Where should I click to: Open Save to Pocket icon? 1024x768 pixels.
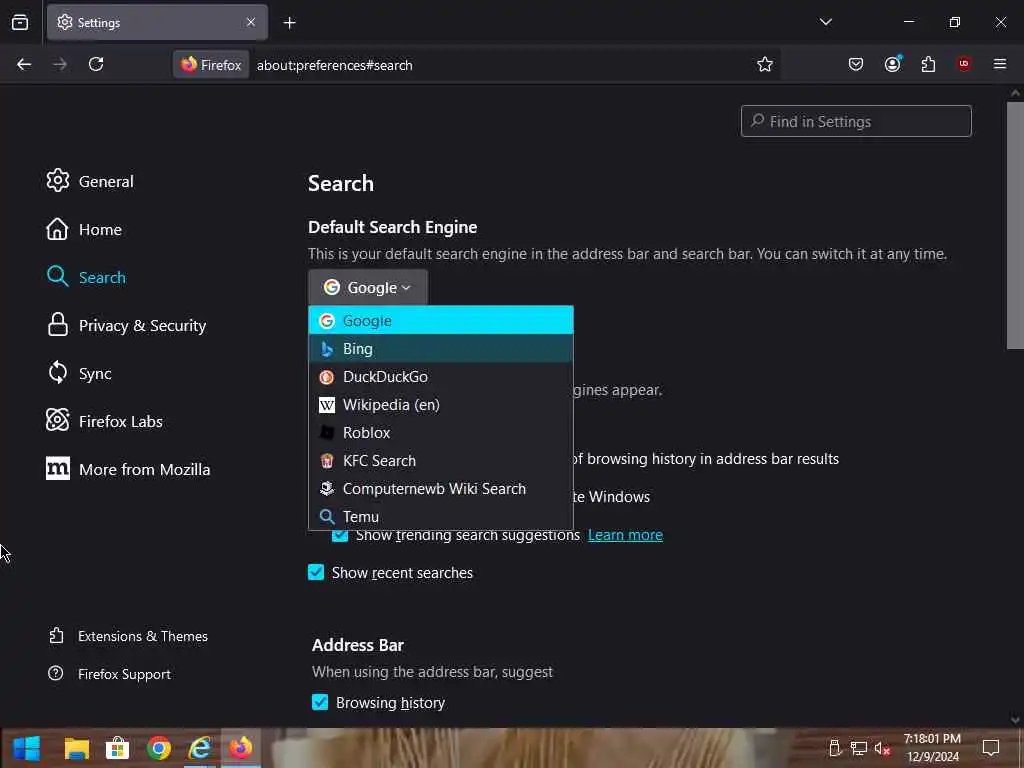pyautogui.click(x=856, y=64)
